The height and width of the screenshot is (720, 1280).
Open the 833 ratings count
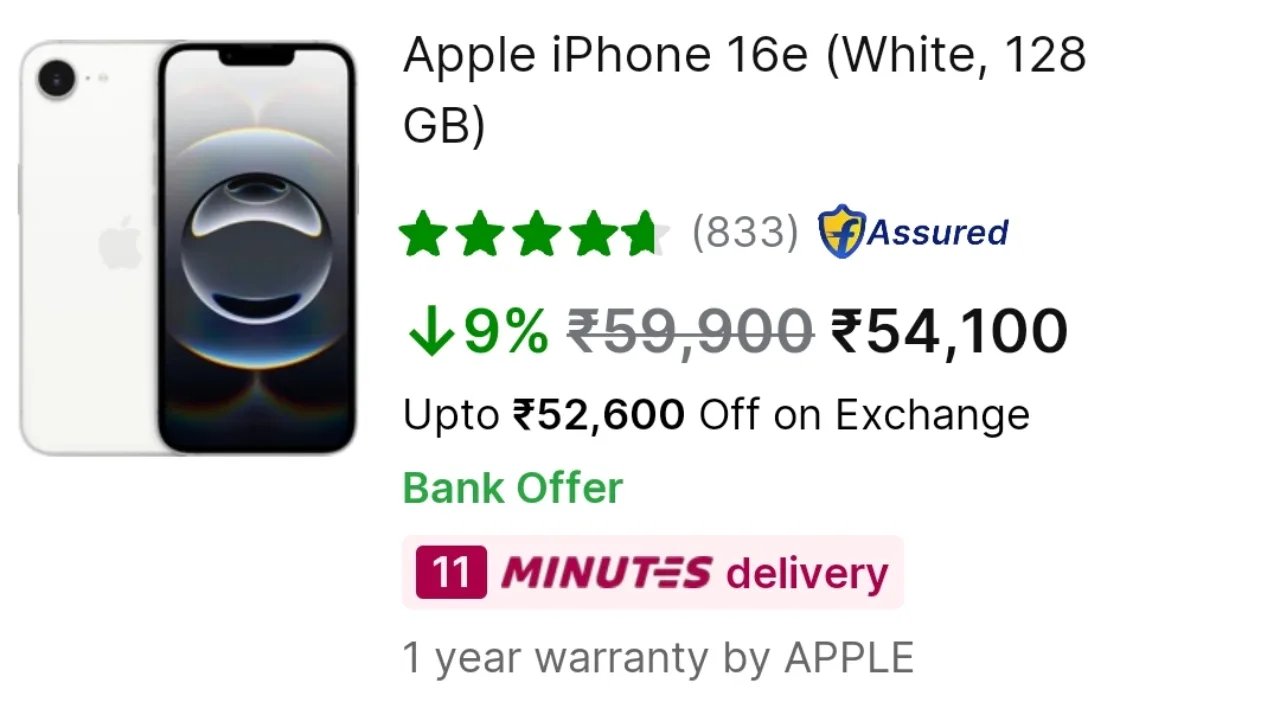coord(745,233)
